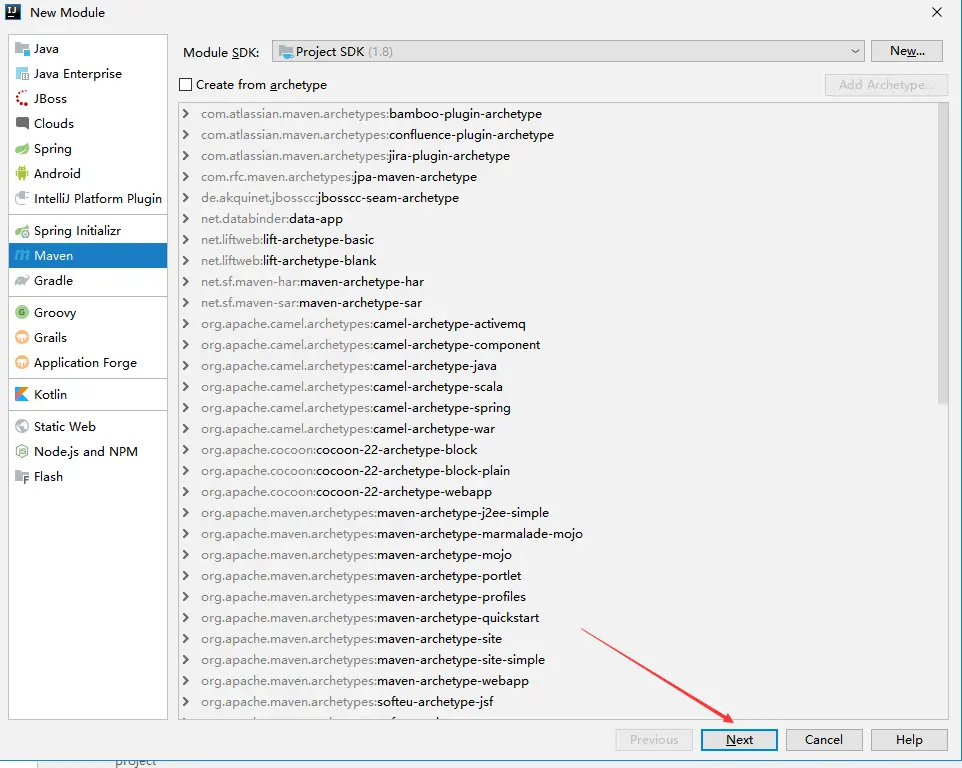Select maven-archetype-mojo row
The width and height of the screenshot is (962, 768).
coord(558,555)
